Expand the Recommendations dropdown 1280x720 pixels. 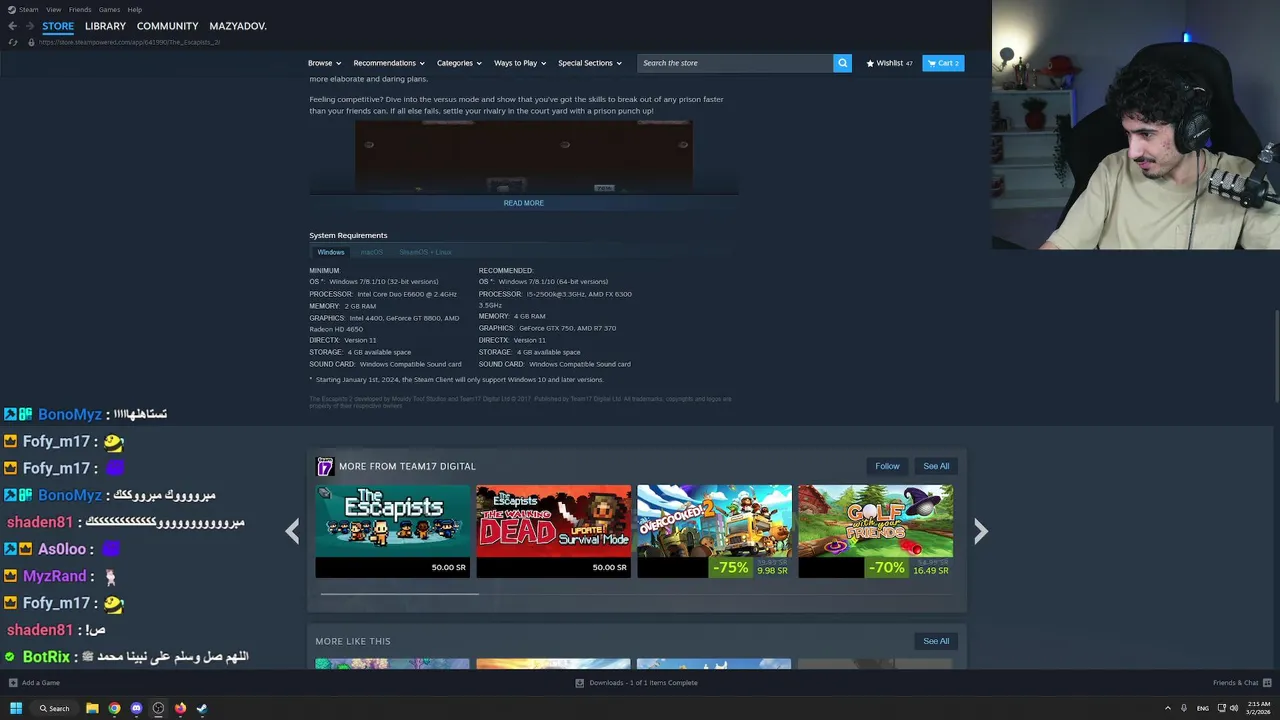pyautogui.click(x=388, y=63)
